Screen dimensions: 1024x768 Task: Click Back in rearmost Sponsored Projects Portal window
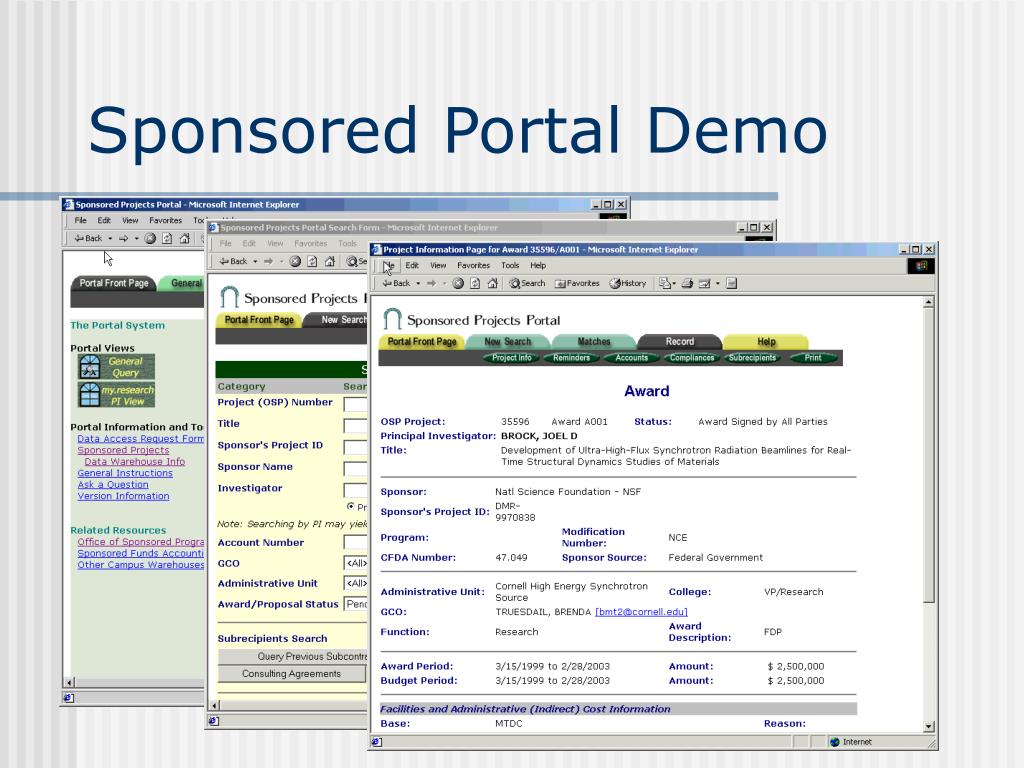point(88,238)
